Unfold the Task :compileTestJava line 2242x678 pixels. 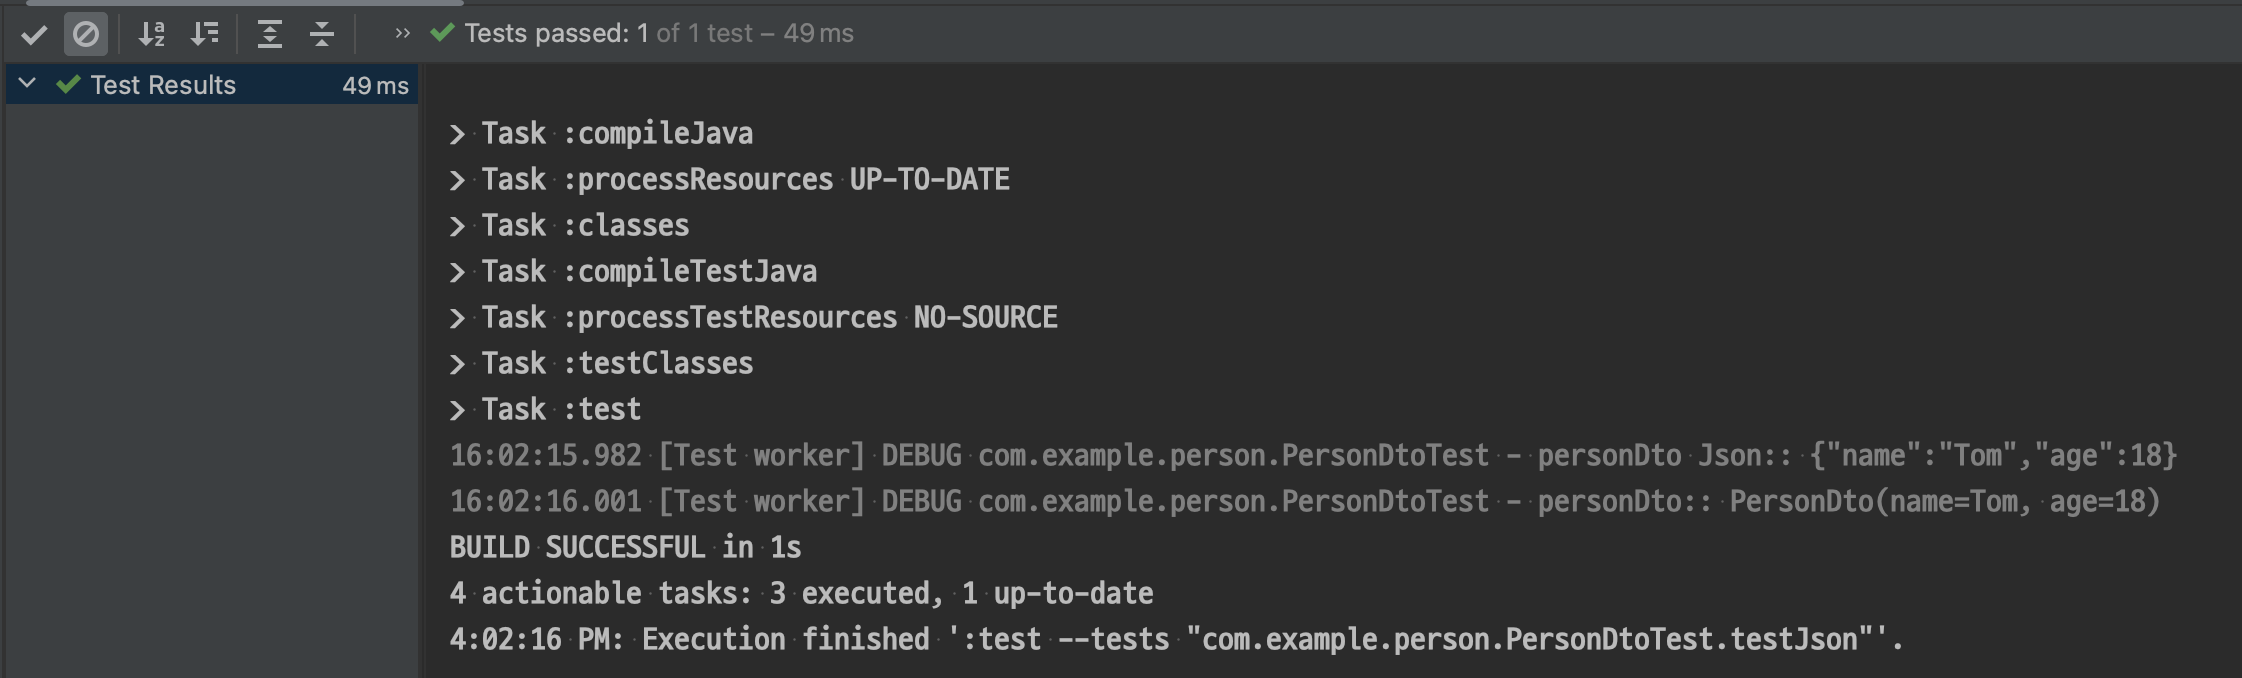(x=457, y=272)
